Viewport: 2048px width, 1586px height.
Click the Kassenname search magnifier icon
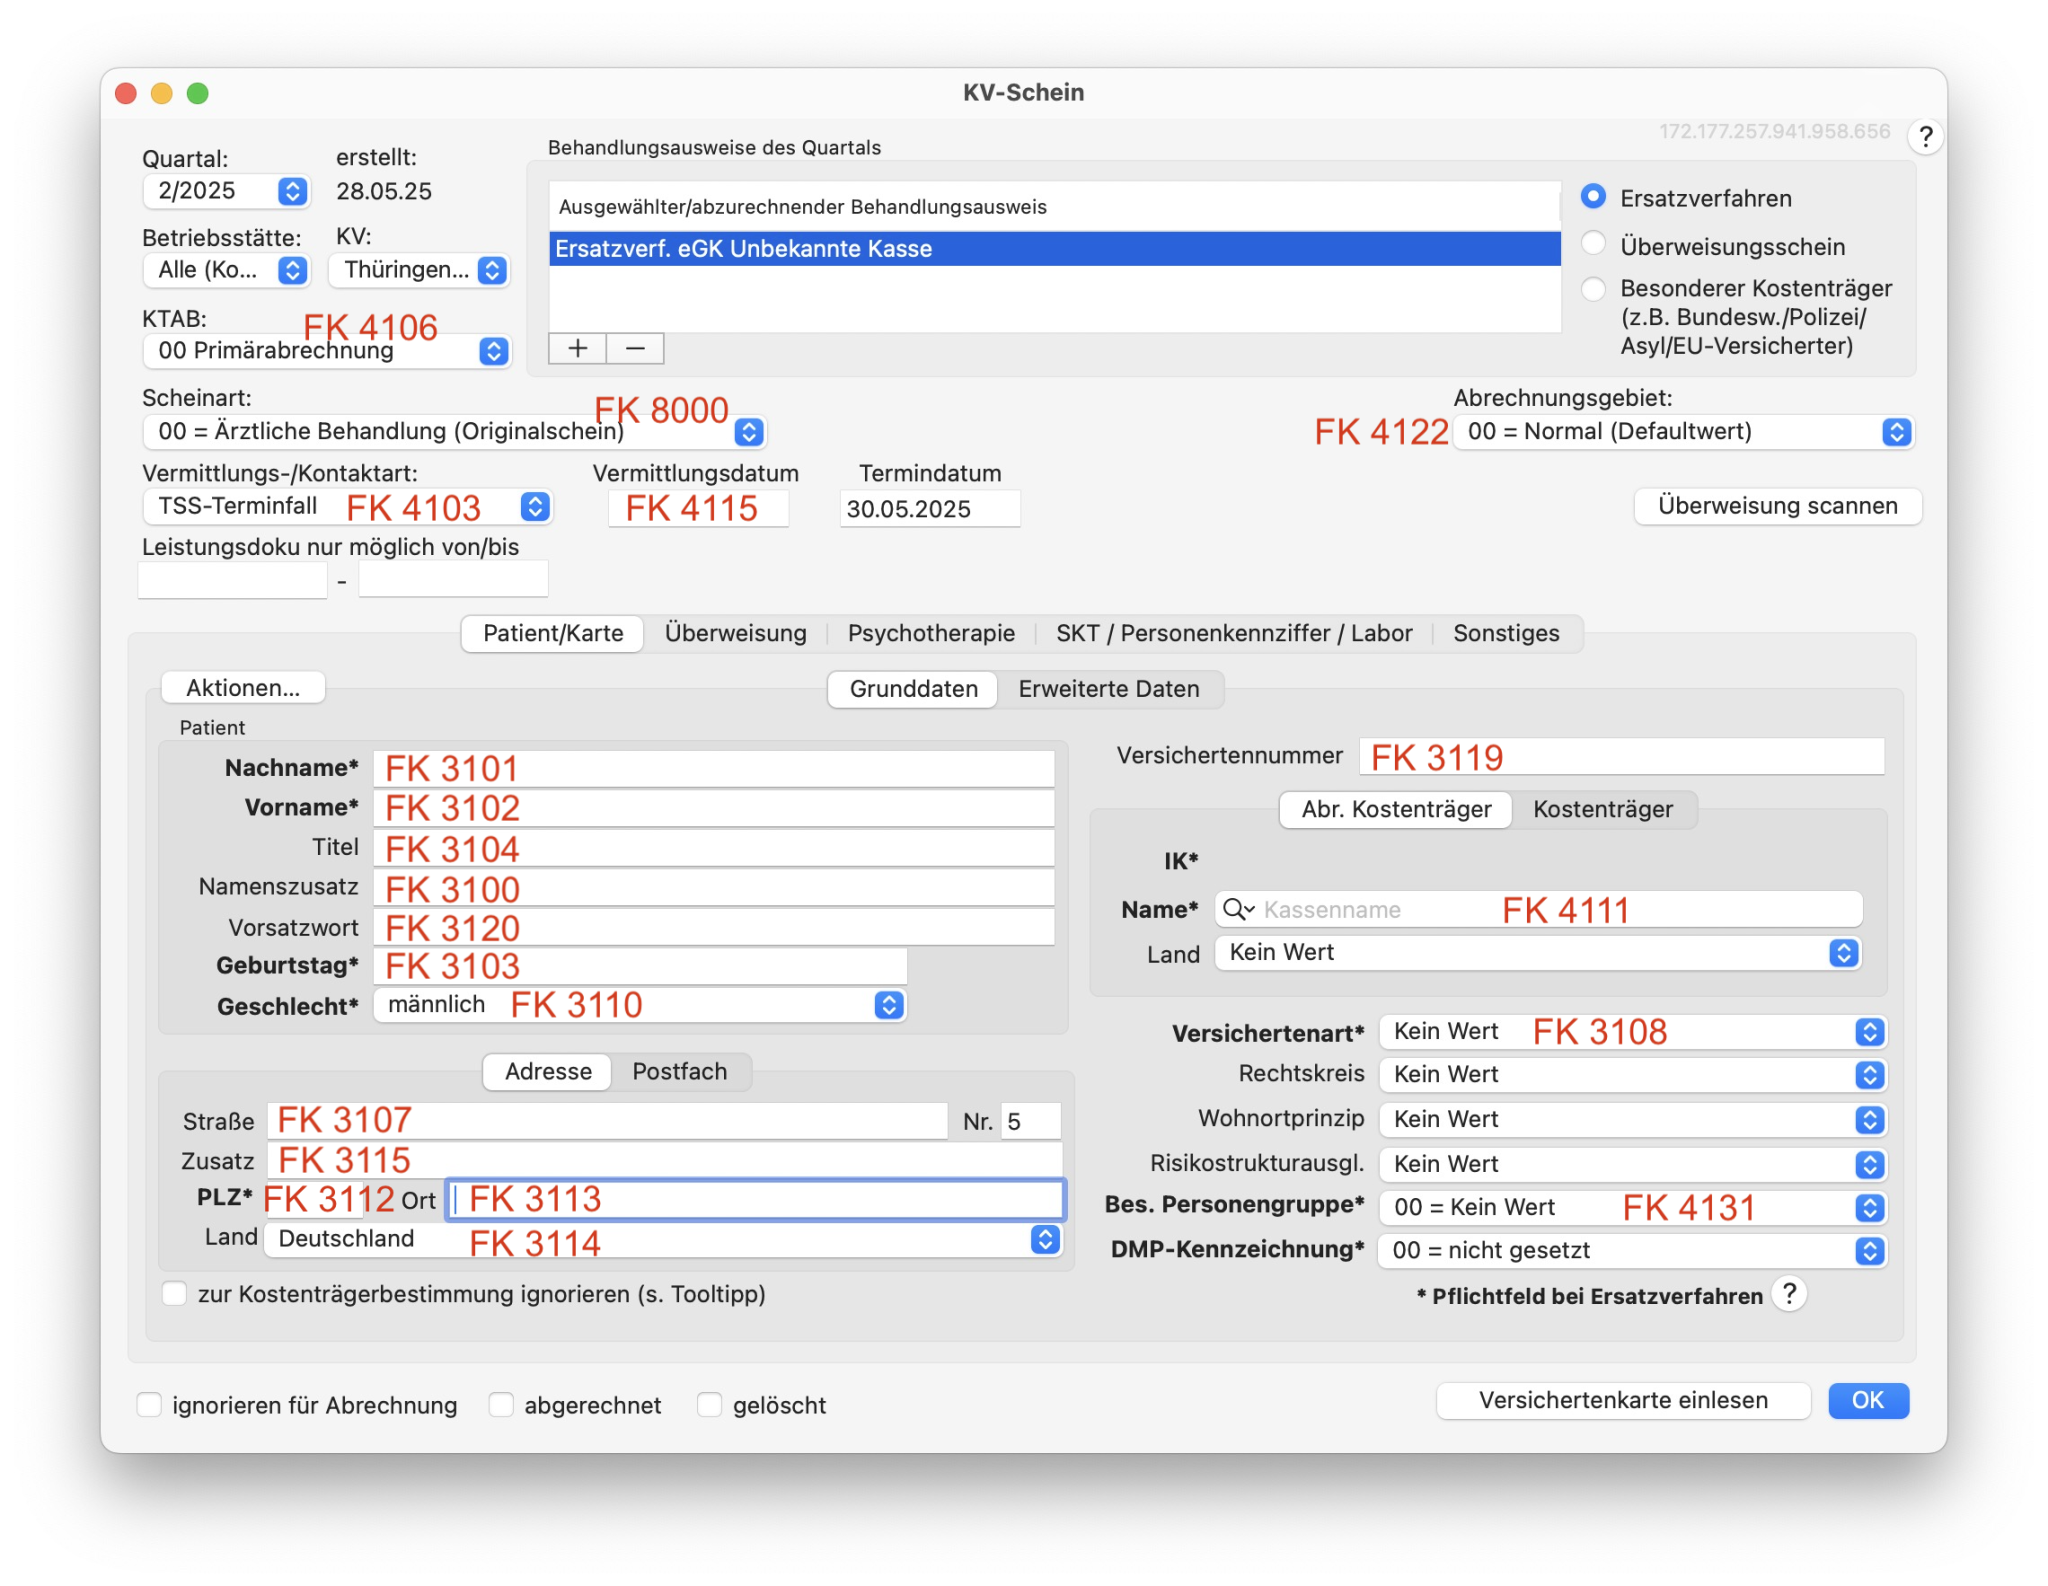pos(1238,909)
